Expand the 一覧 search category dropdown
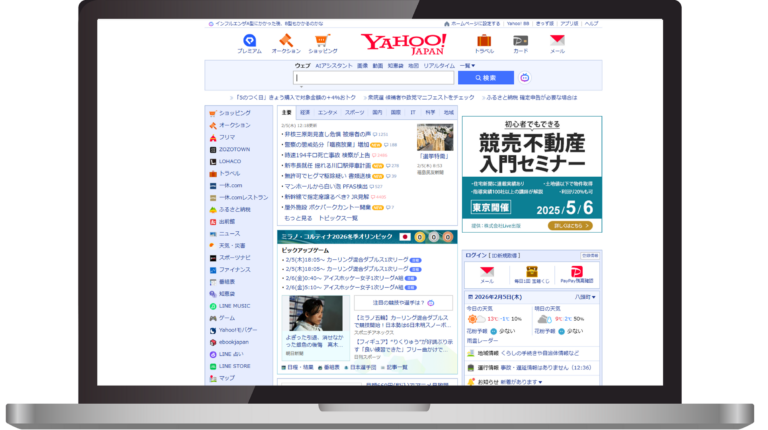This screenshot has width=768, height=430. pos(467,65)
